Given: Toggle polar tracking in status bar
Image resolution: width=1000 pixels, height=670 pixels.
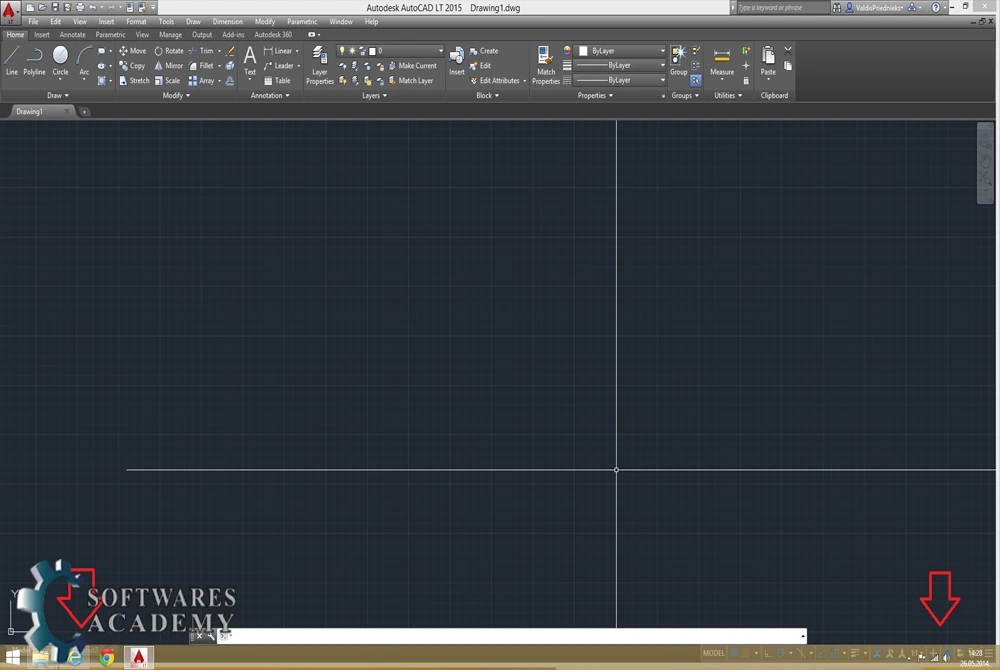Looking at the screenshot, I should pyautogui.click(x=781, y=653).
